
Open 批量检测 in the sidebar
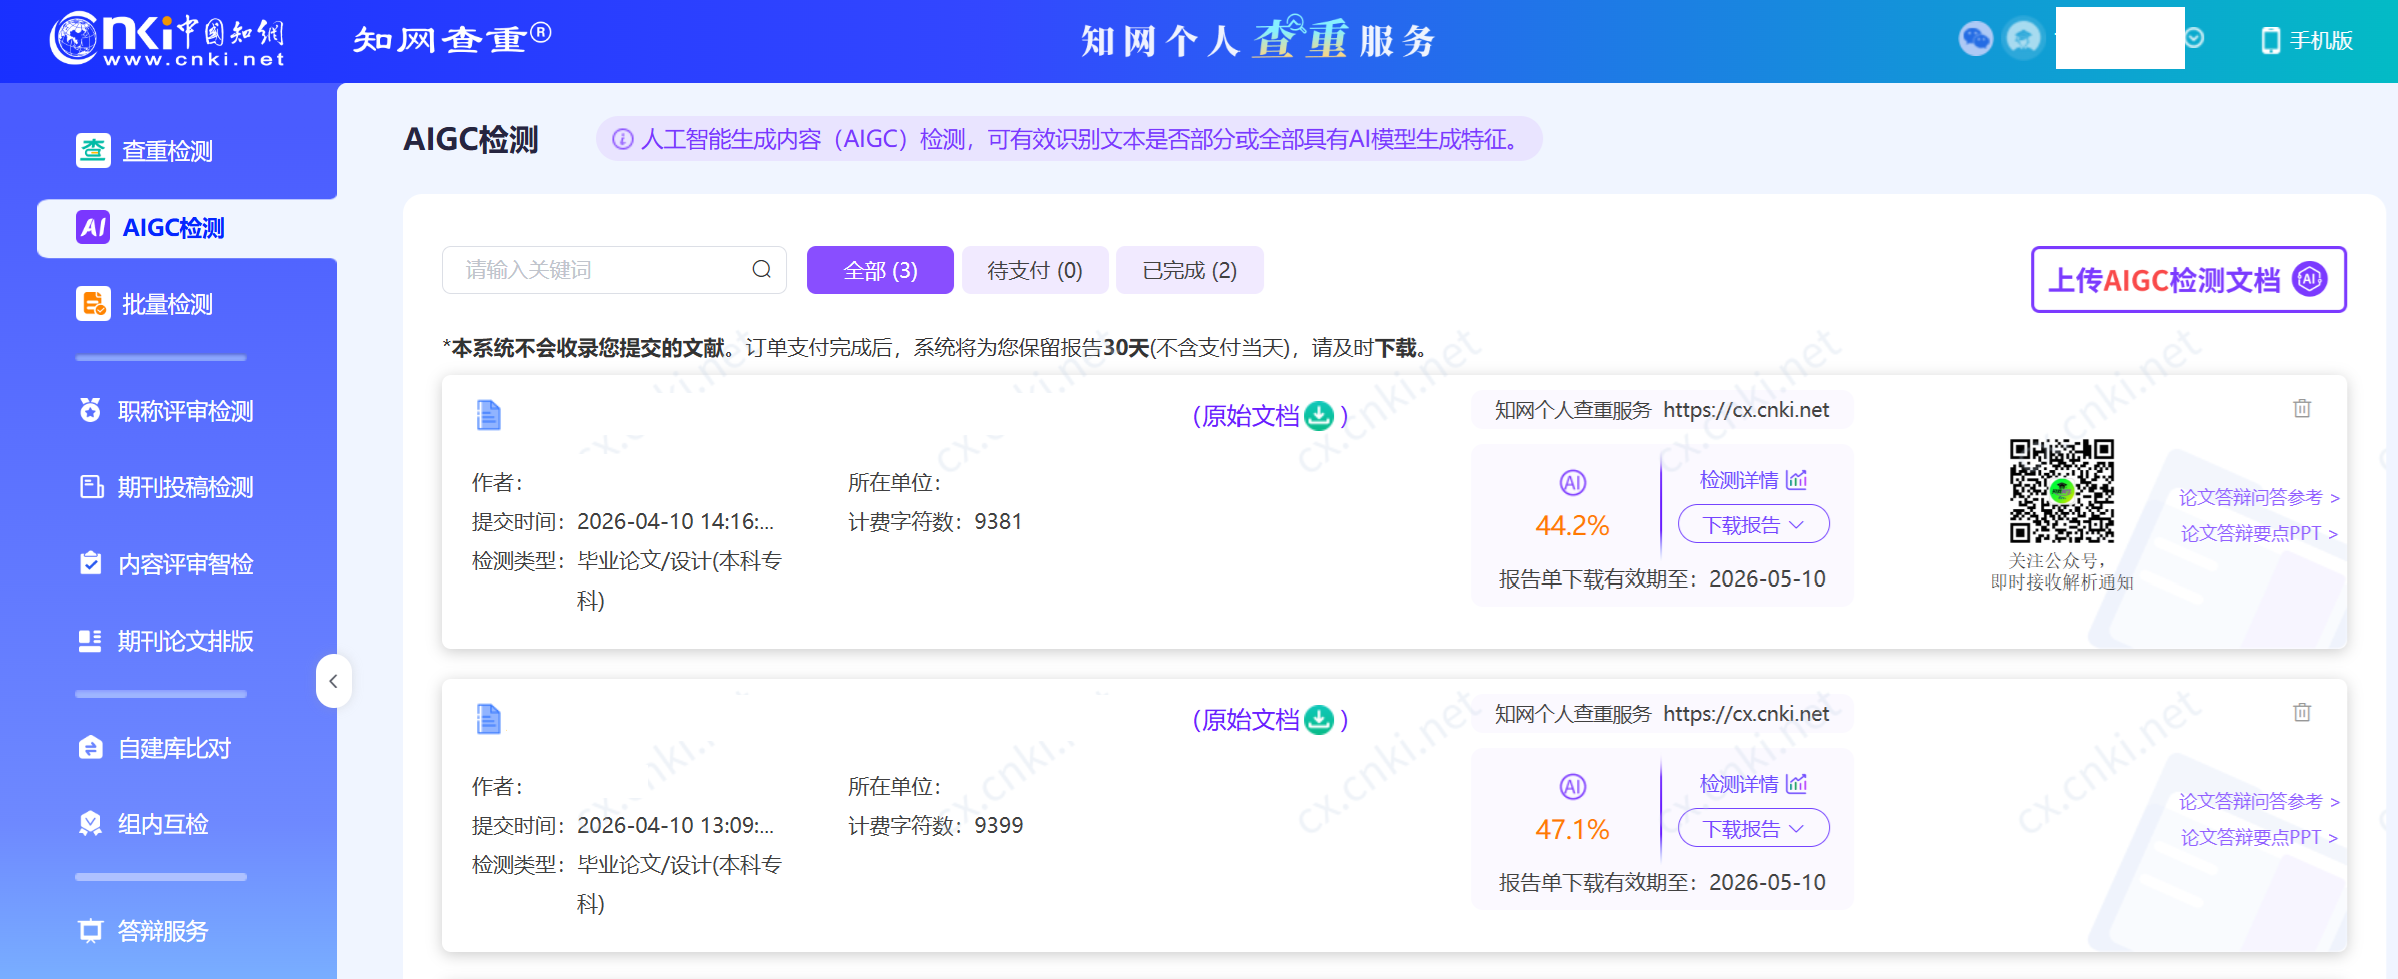(x=167, y=304)
